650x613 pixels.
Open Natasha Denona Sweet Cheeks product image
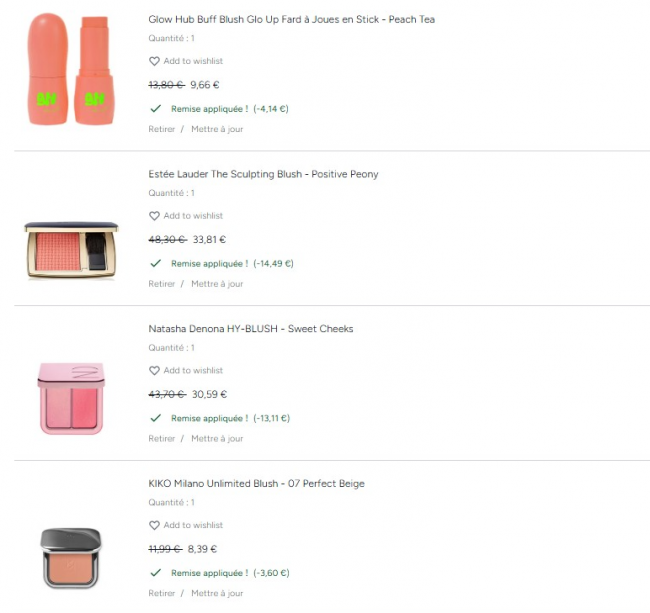[71, 398]
